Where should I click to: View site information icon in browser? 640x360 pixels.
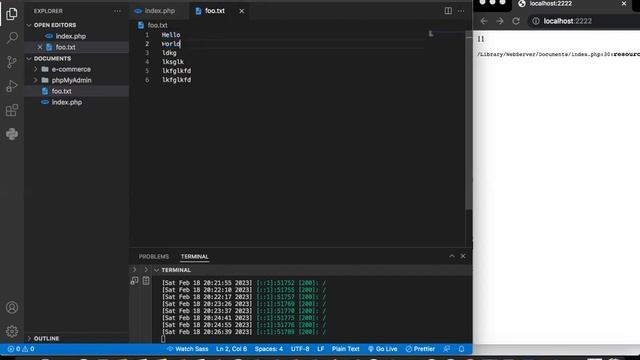536,21
